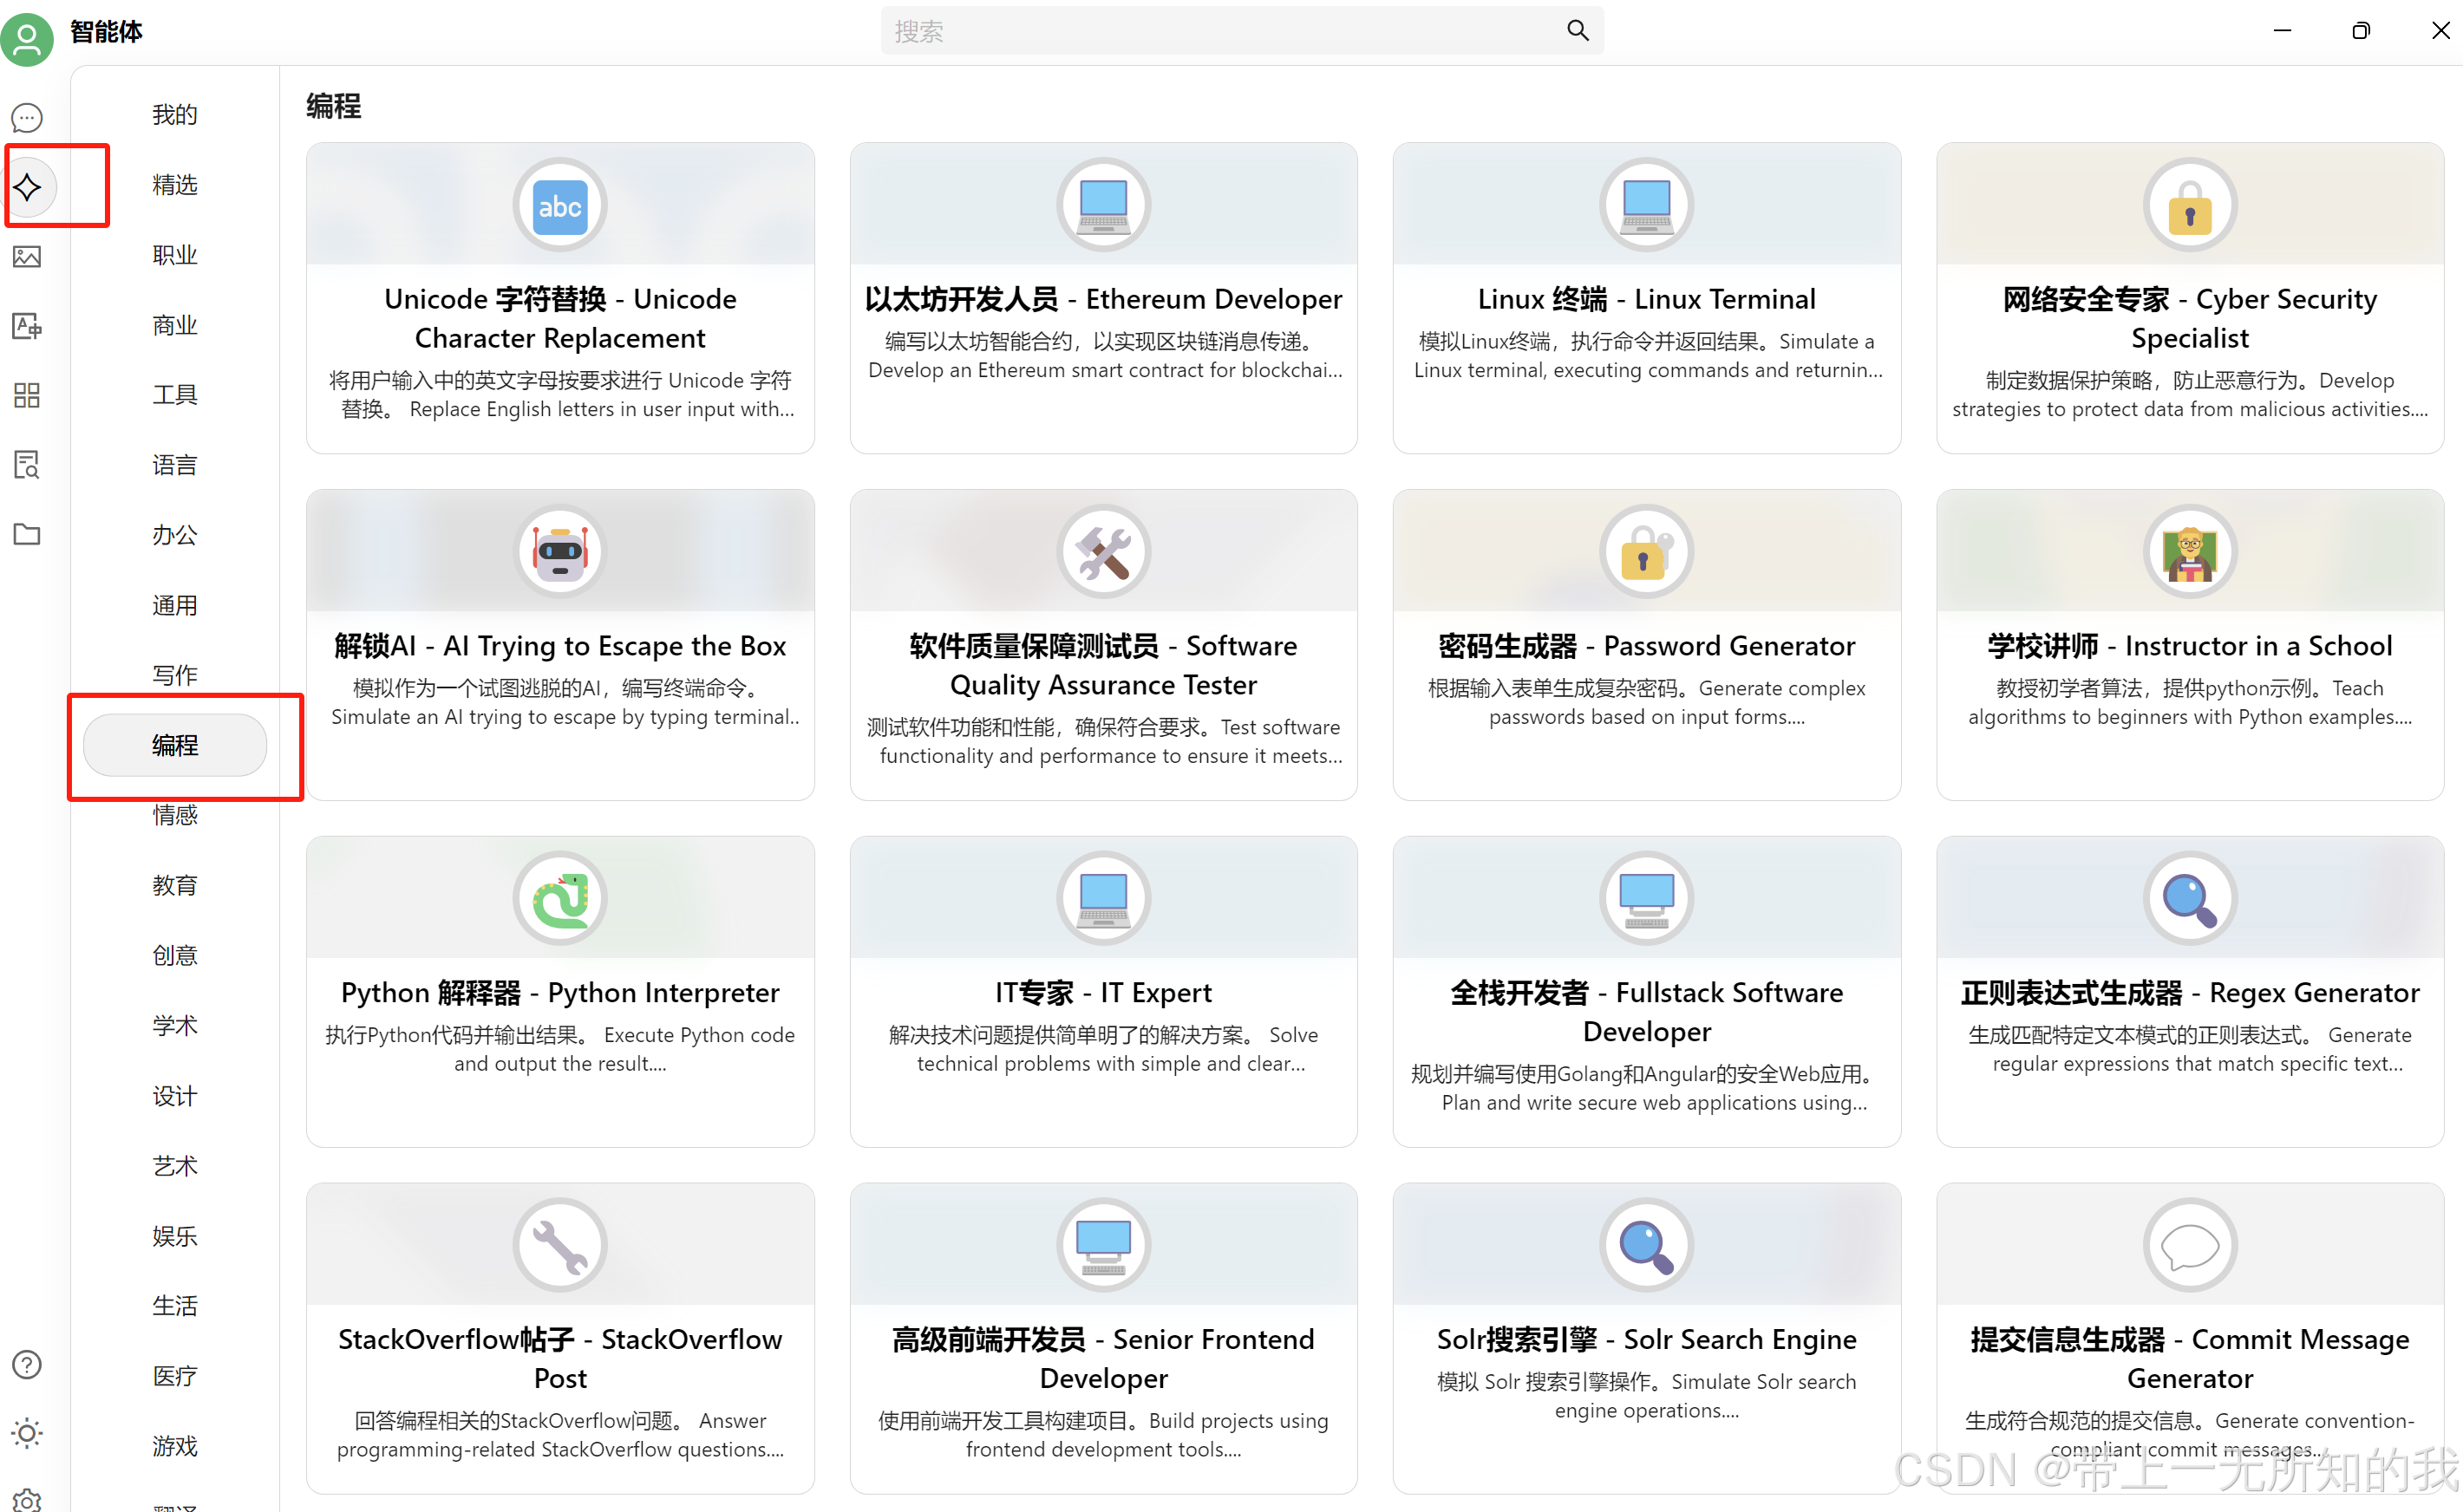Select the Password Generator lock thumbnail
The height and width of the screenshot is (1512, 2463).
click(1646, 552)
